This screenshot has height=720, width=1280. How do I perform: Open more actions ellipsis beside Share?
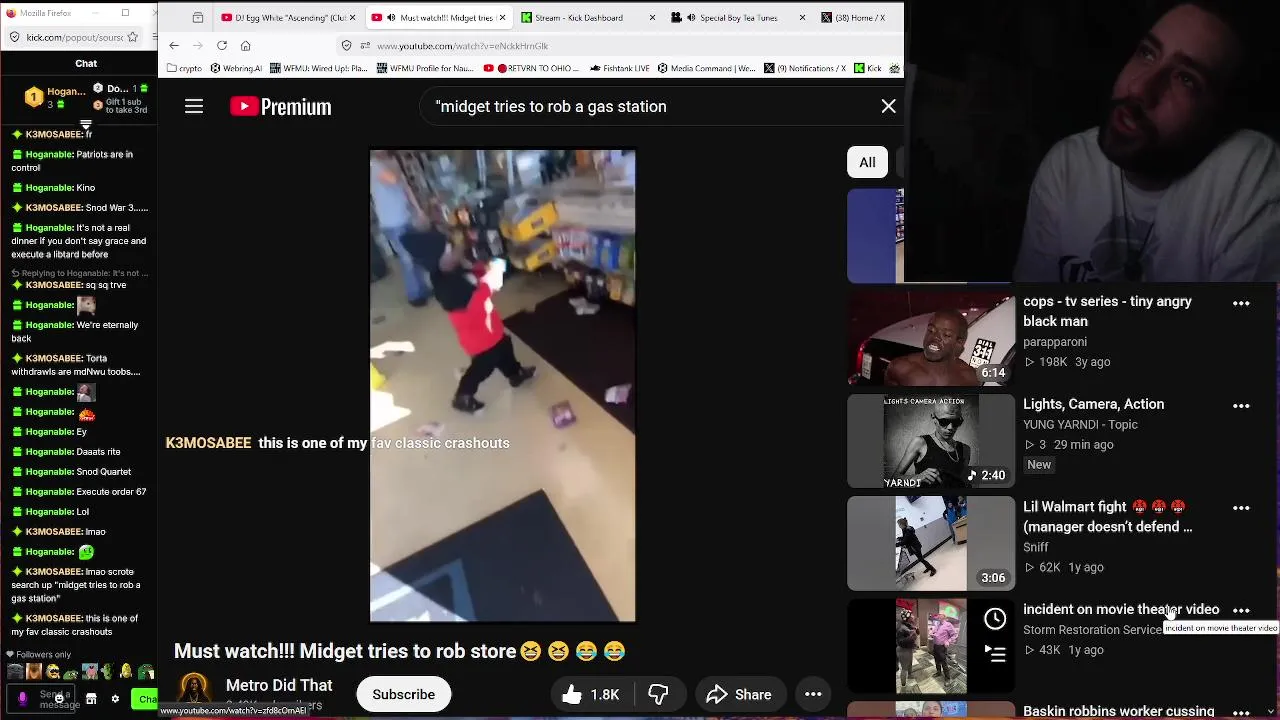coord(813,694)
